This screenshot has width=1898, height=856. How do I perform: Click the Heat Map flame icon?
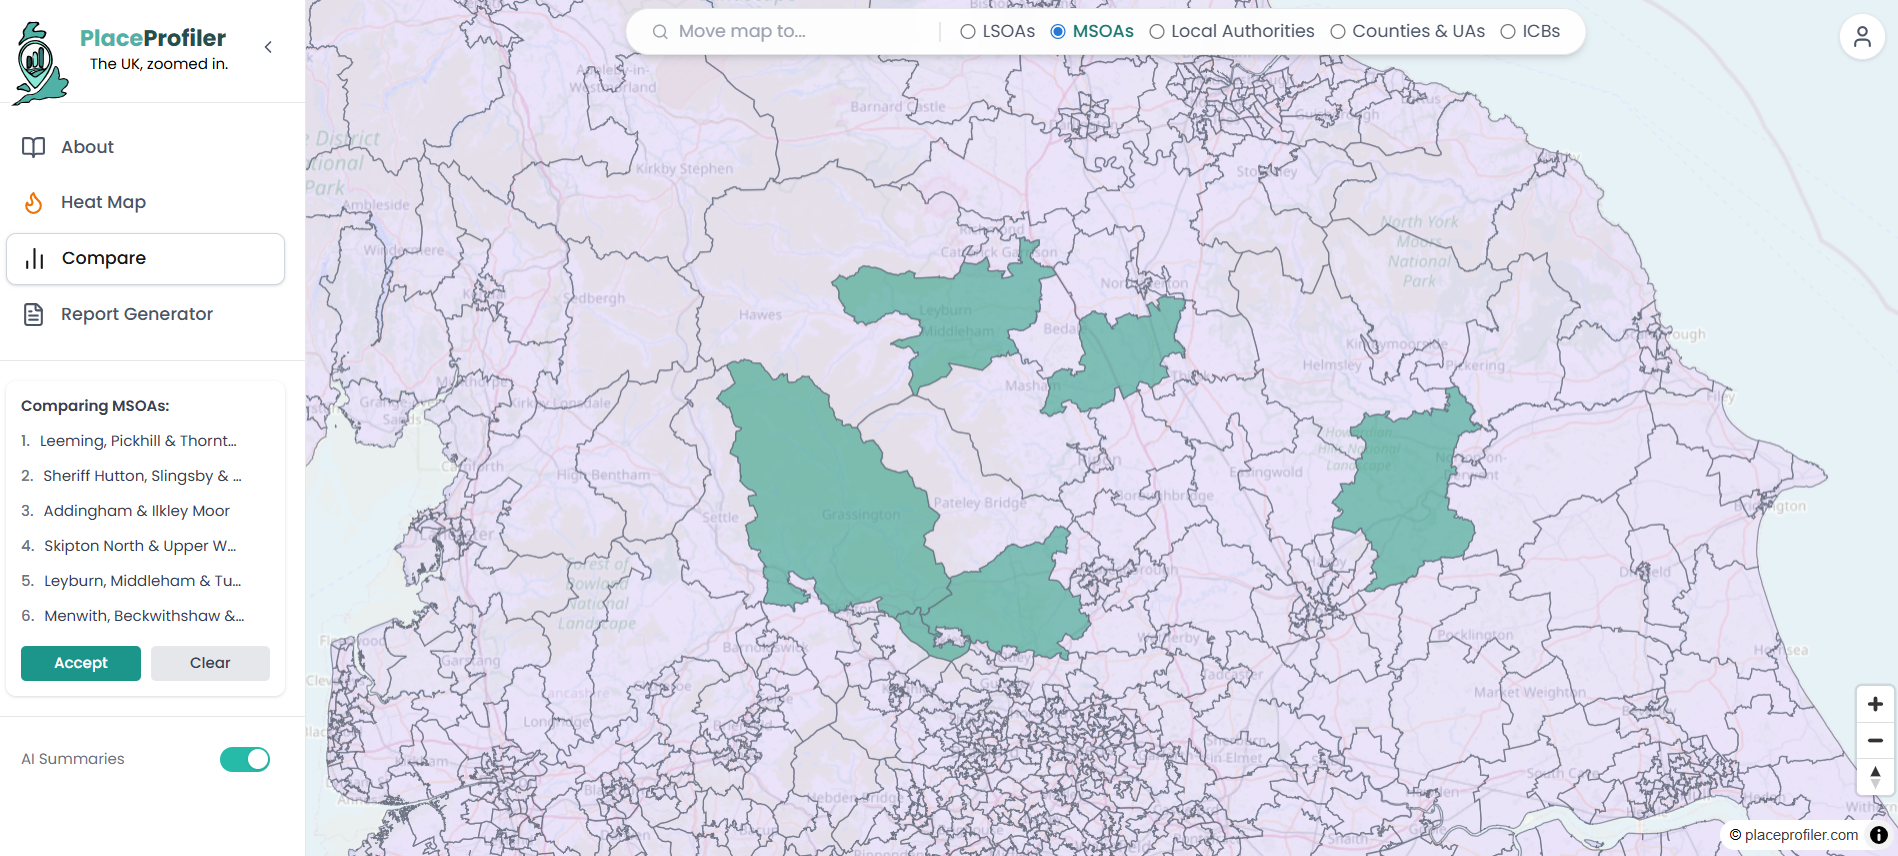point(33,203)
